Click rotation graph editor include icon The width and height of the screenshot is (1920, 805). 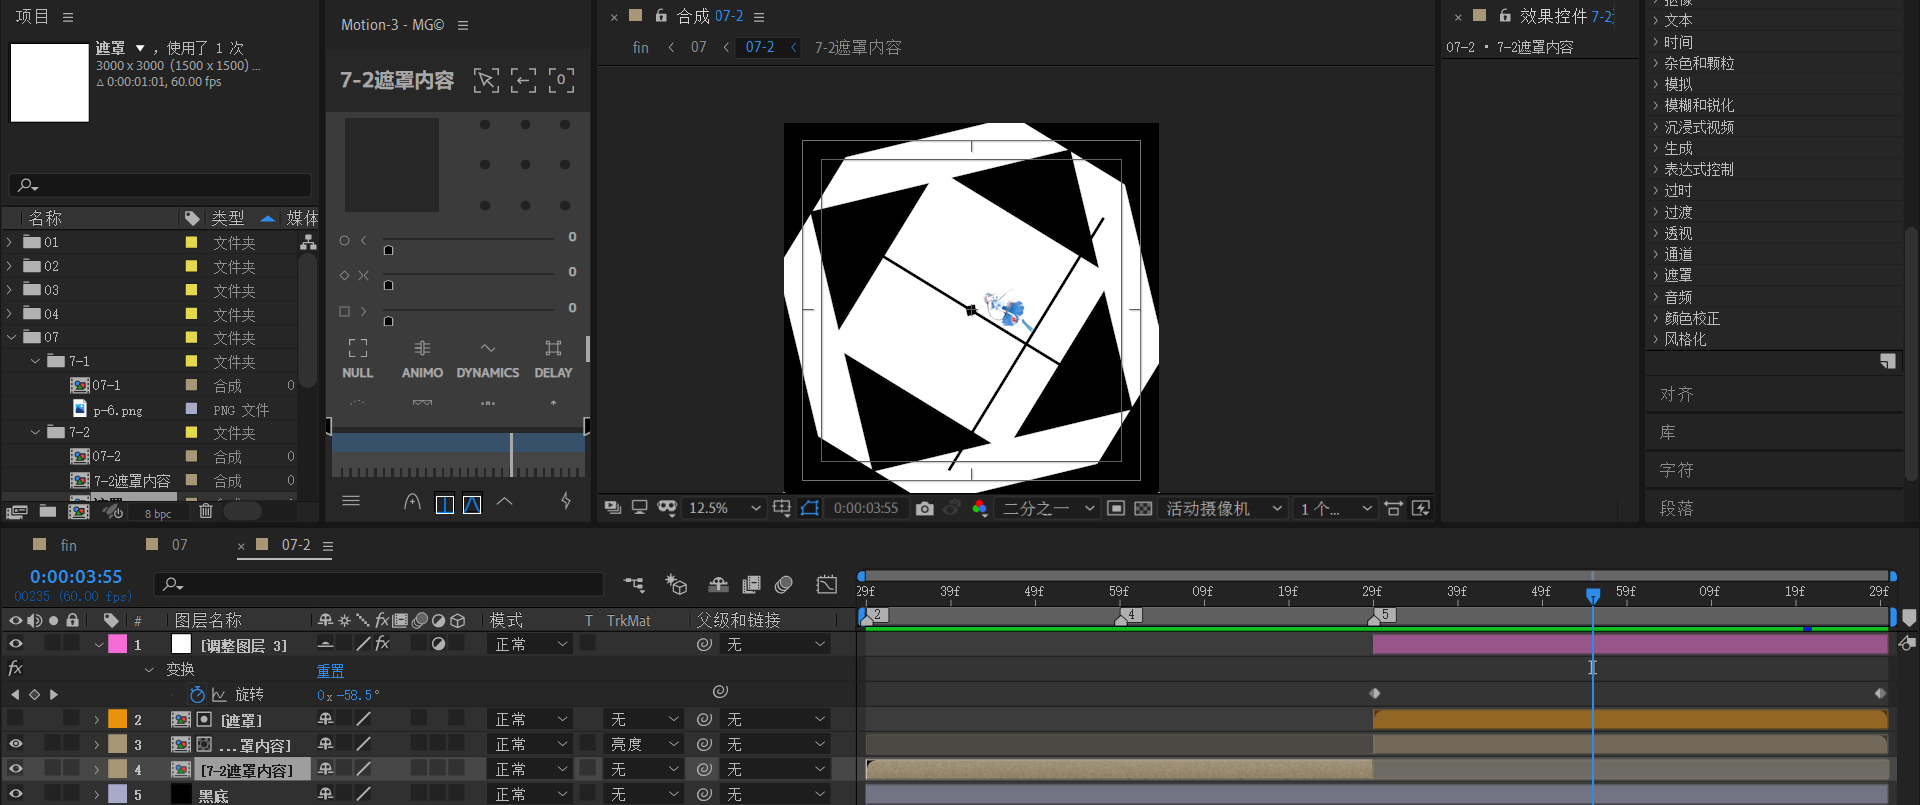point(219,694)
